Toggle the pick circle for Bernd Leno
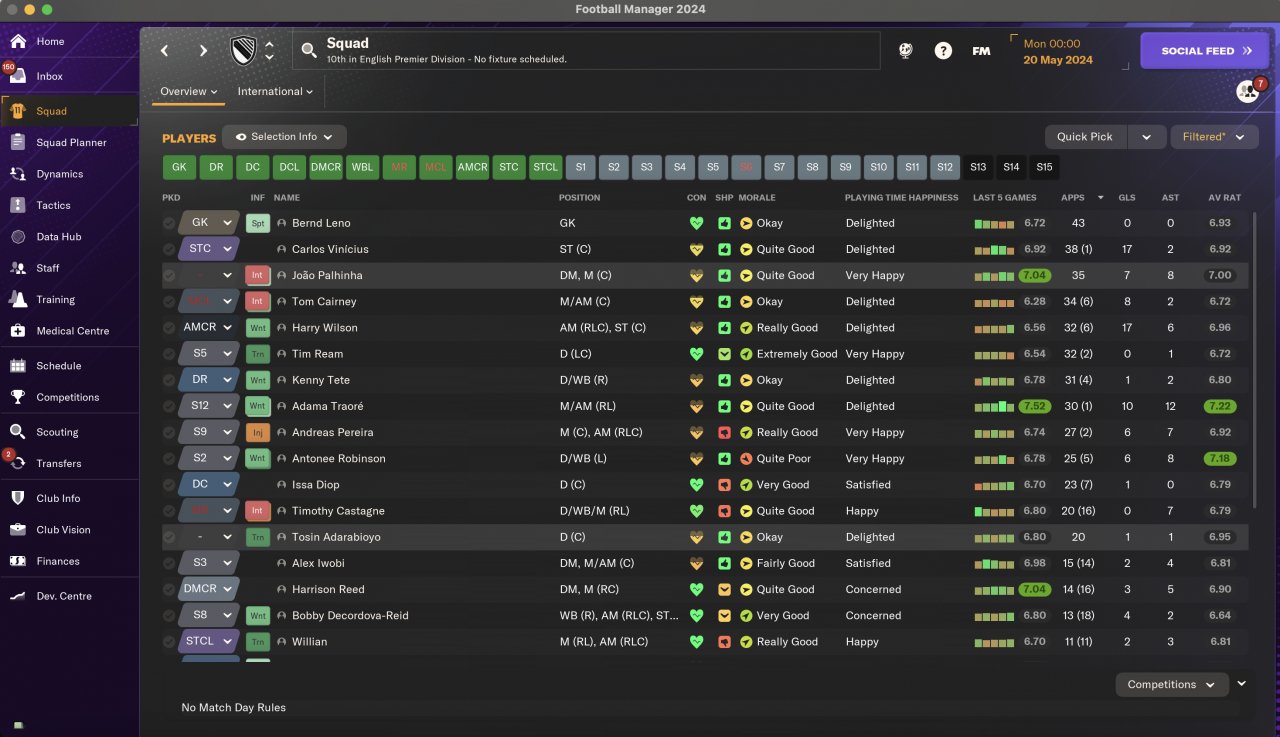This screenshot has height=737, width=1280. point(169,223)
